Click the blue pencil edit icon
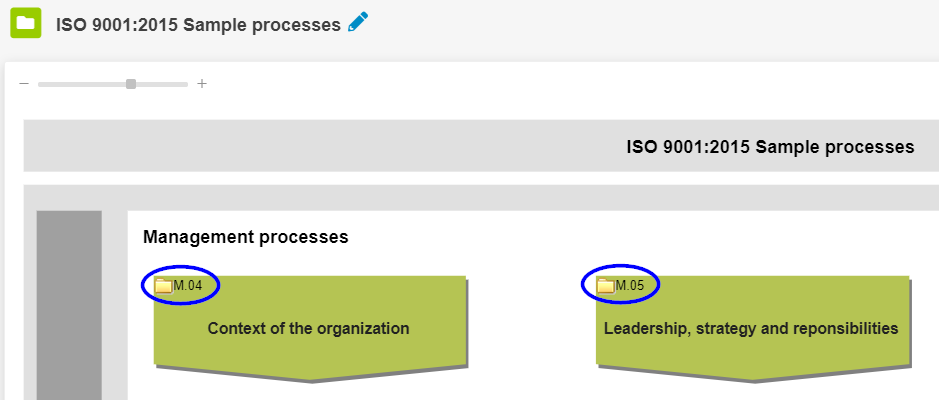 tap(358, 23)
